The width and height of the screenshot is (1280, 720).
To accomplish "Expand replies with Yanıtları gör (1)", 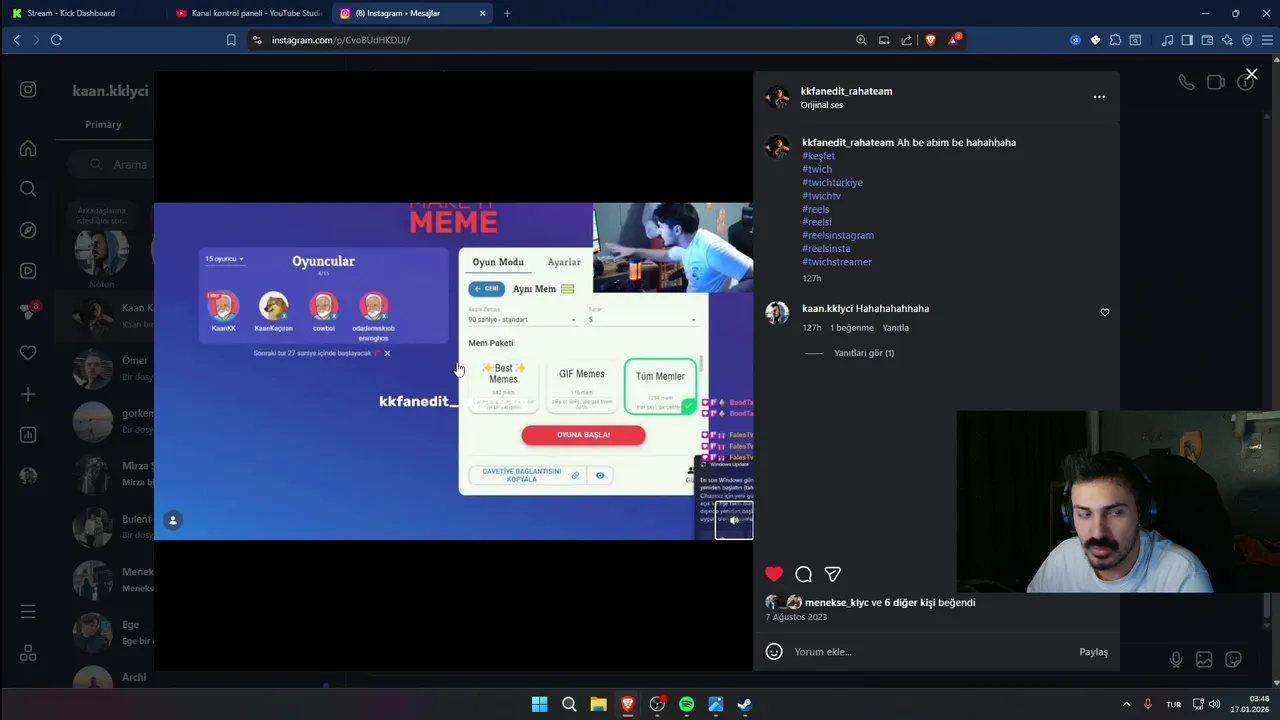I will coord(864,353).
